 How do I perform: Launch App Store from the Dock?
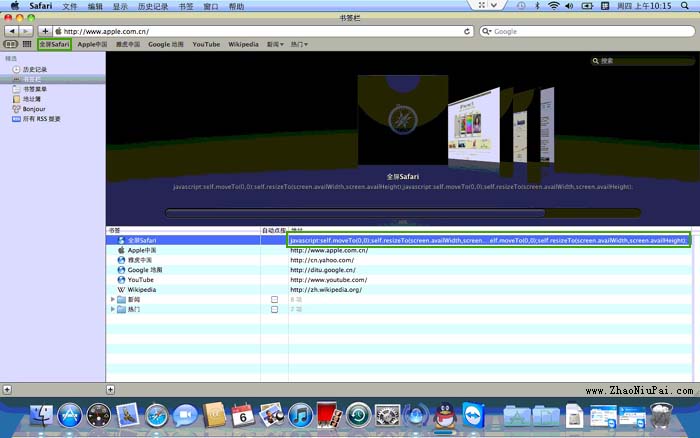[70, 415]
